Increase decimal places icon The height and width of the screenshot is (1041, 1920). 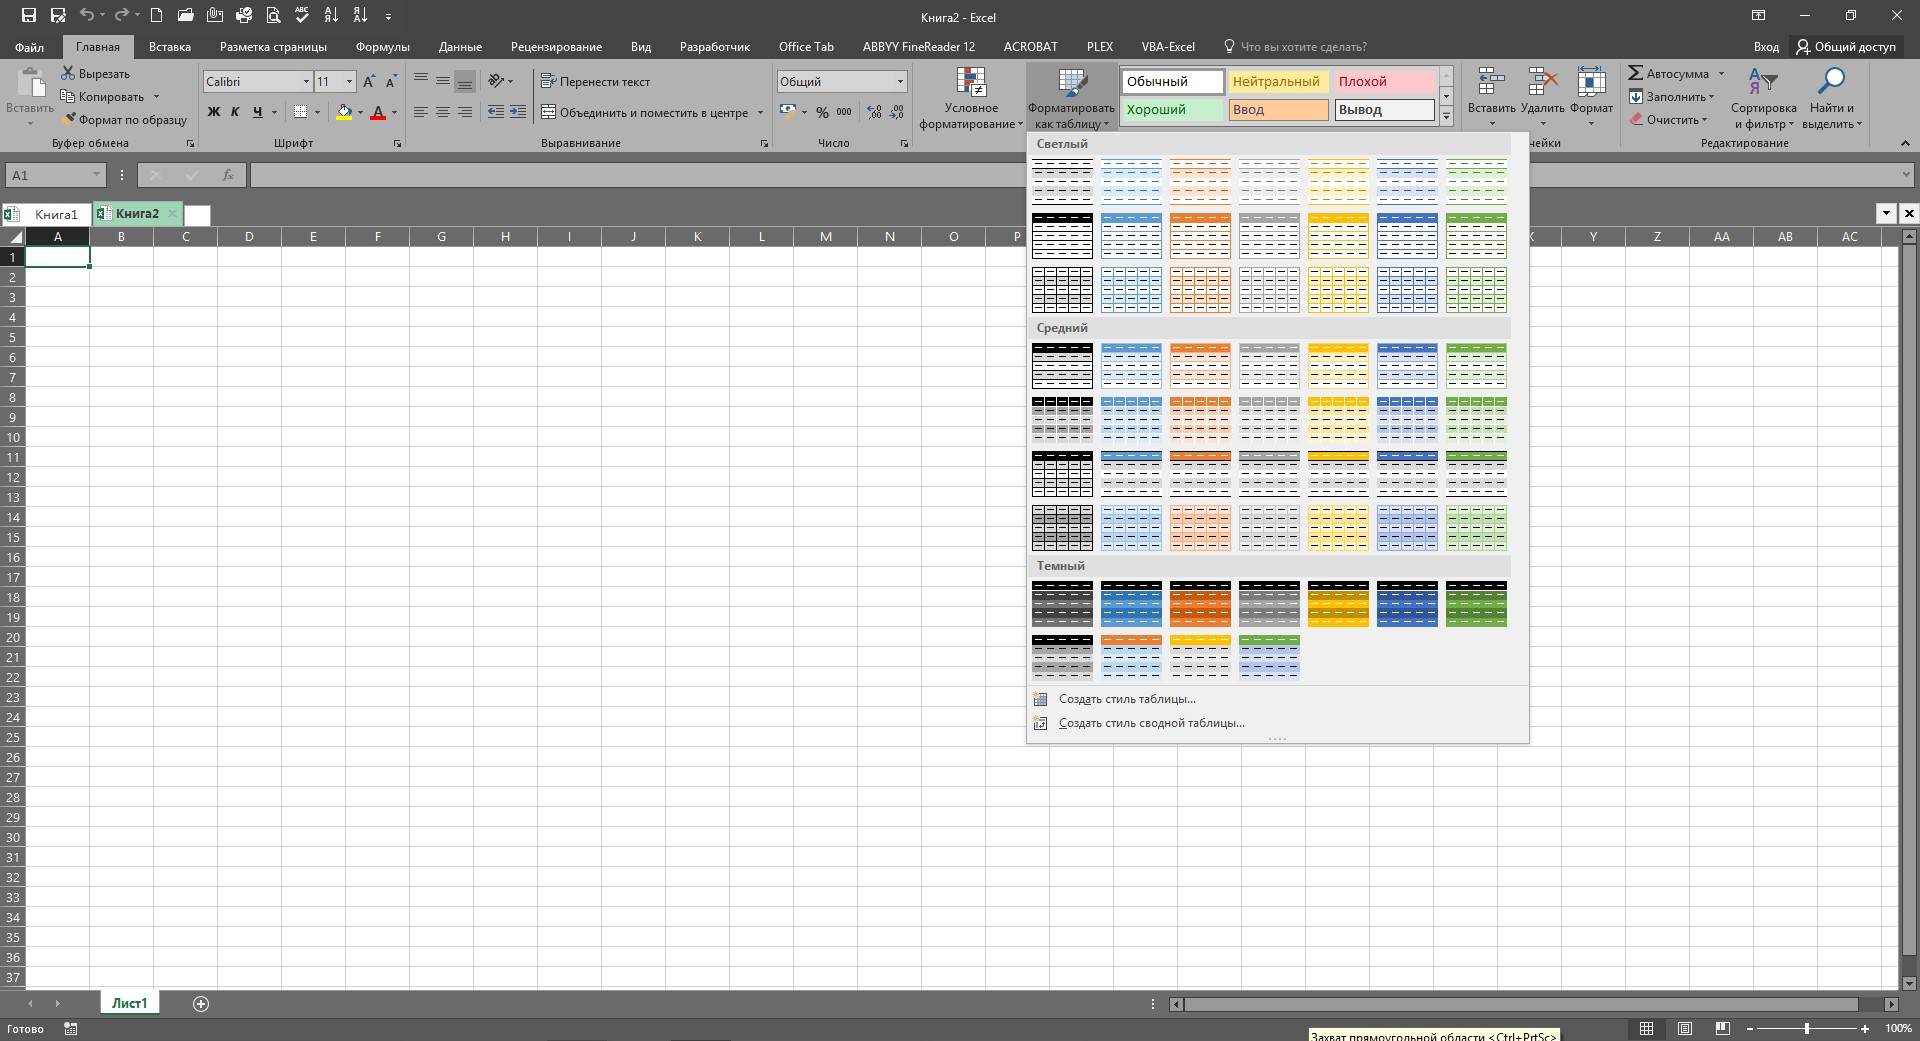[x=874, y=112]
